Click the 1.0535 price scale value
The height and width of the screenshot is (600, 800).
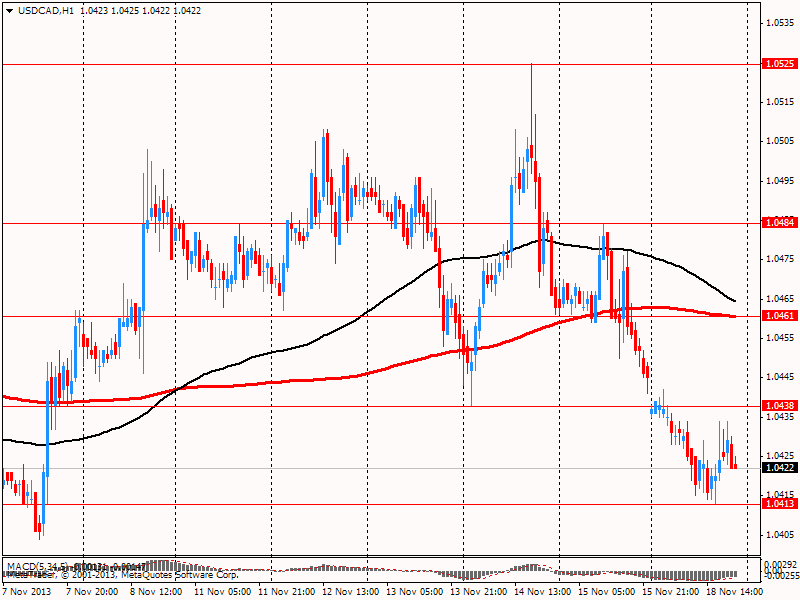pos(781,23)
